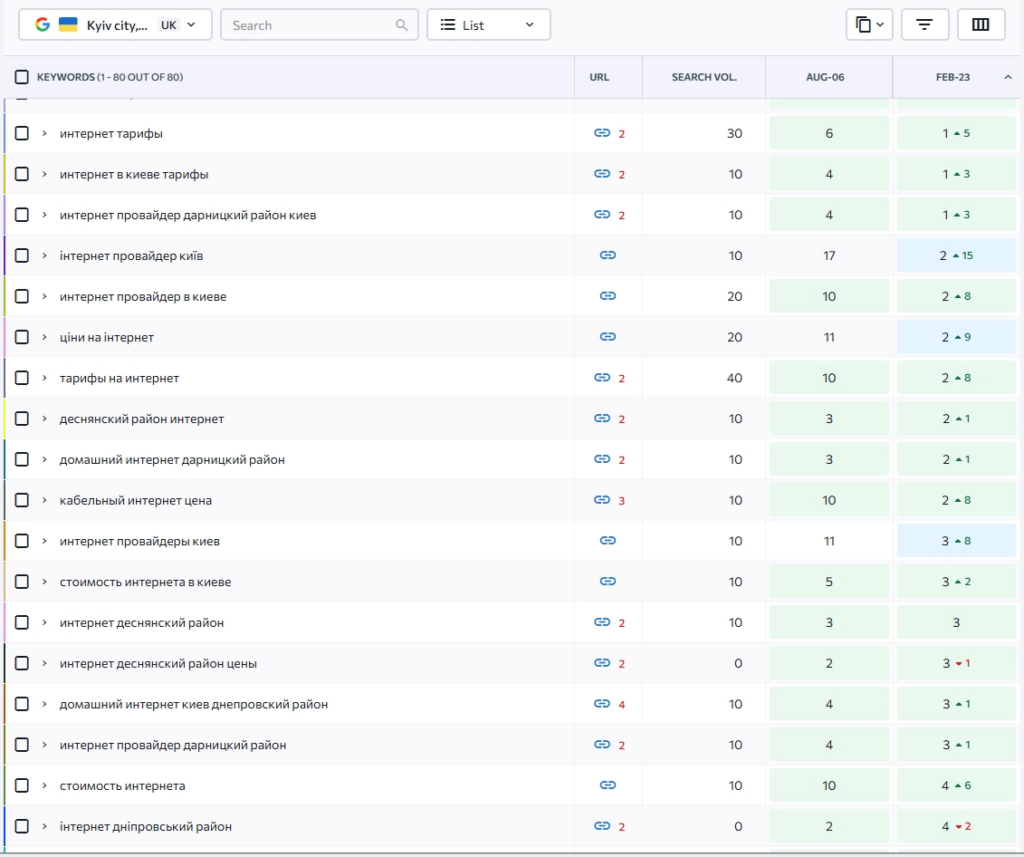Click keyword интернет провайдеры киев

140,542
